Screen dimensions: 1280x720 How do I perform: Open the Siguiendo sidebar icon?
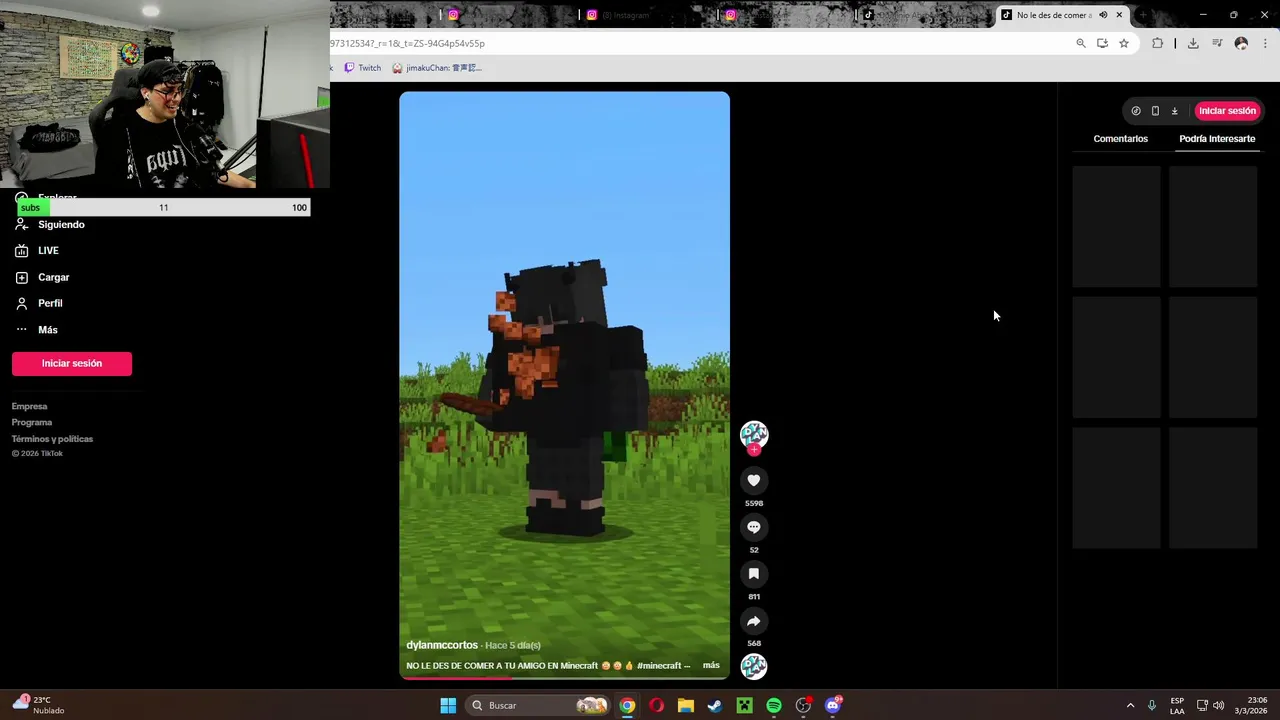(x=21, y=225)
